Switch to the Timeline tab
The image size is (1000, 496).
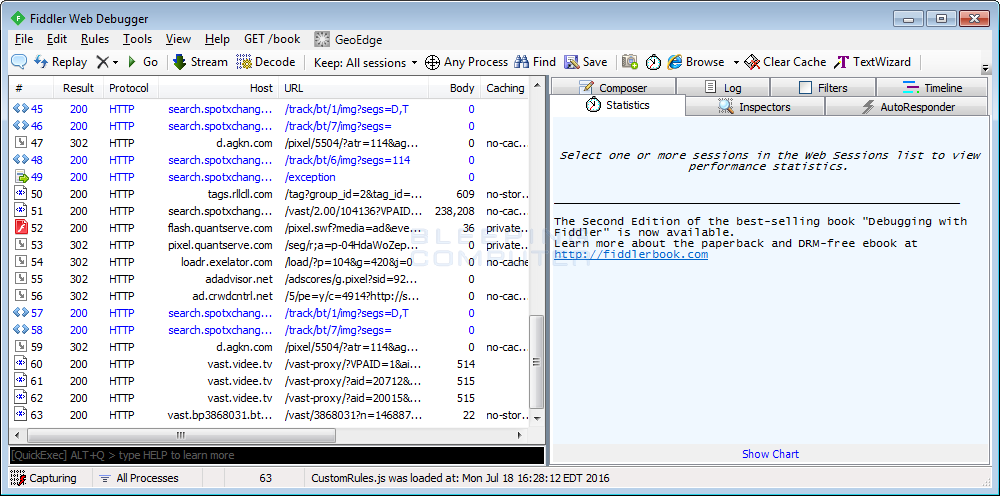coord(932,87)
